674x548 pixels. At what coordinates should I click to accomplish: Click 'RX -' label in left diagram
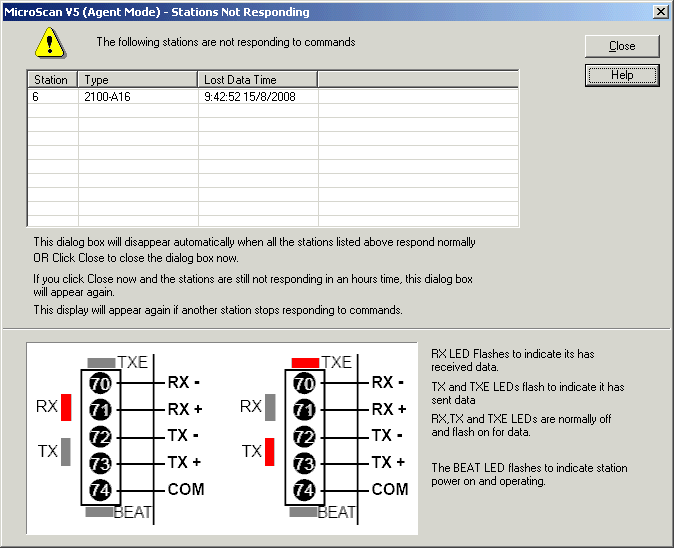[184, 382]
